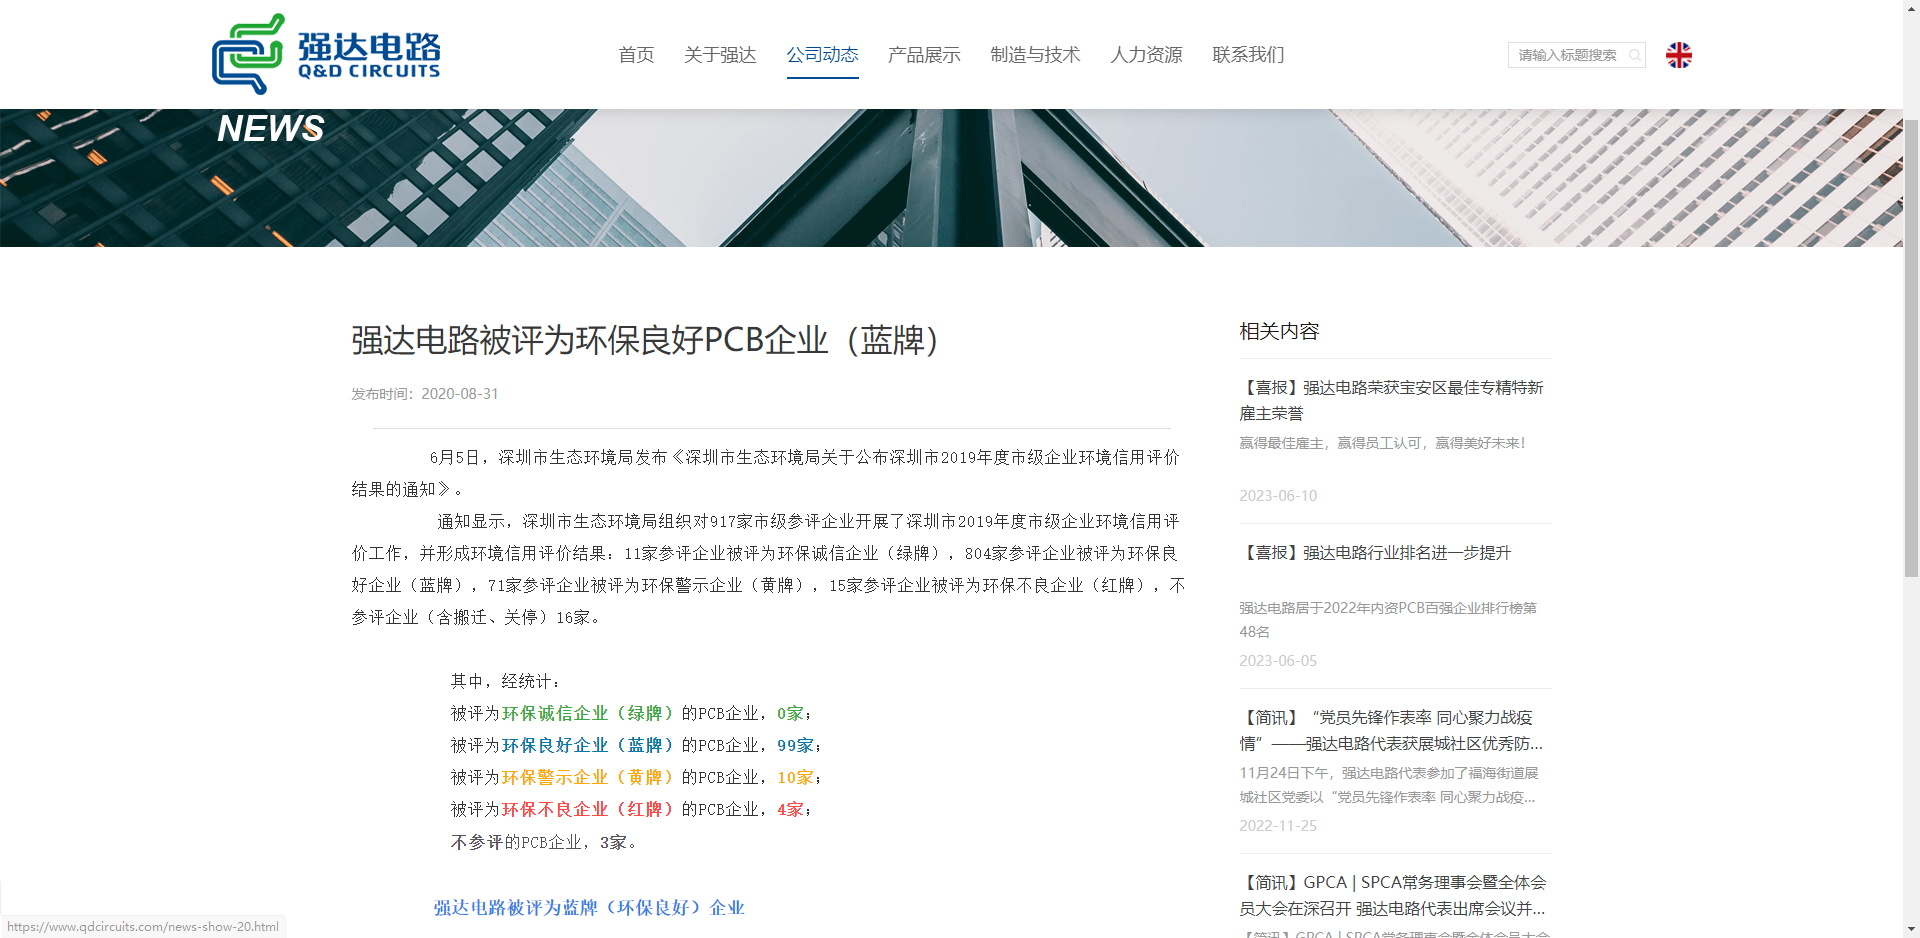This screenshot has width=1920, height=938.
Task: Open the 党员先锋作表率 news article
Action: coord(1391,730)
